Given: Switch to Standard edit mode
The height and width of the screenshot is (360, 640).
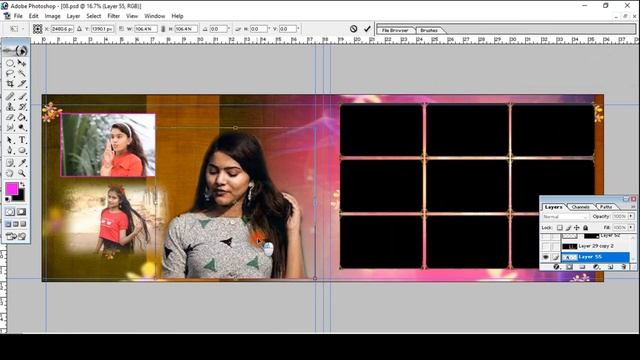Looking at the screenshot, I should (10, 212).
